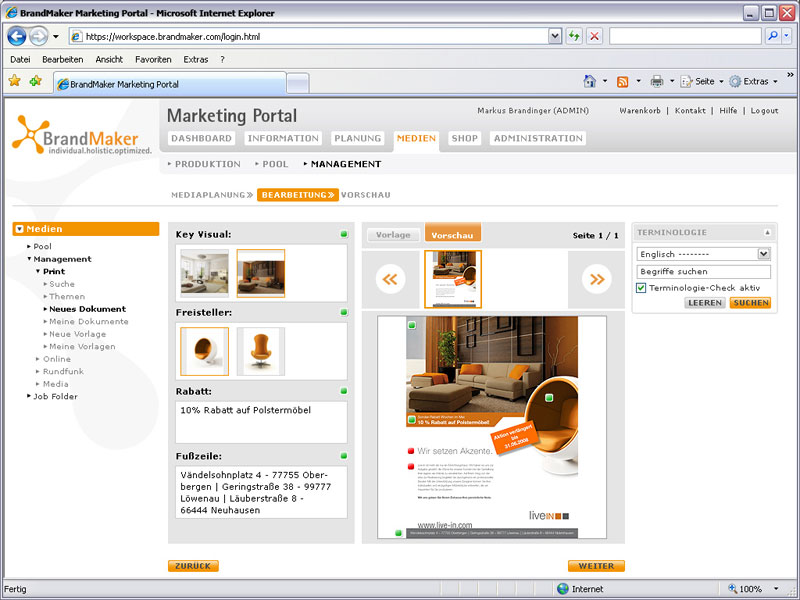Screen dimensions: 800x600
Task: Click the IE back navigation button
Action: pyautogui.click(x=17, y=36)
